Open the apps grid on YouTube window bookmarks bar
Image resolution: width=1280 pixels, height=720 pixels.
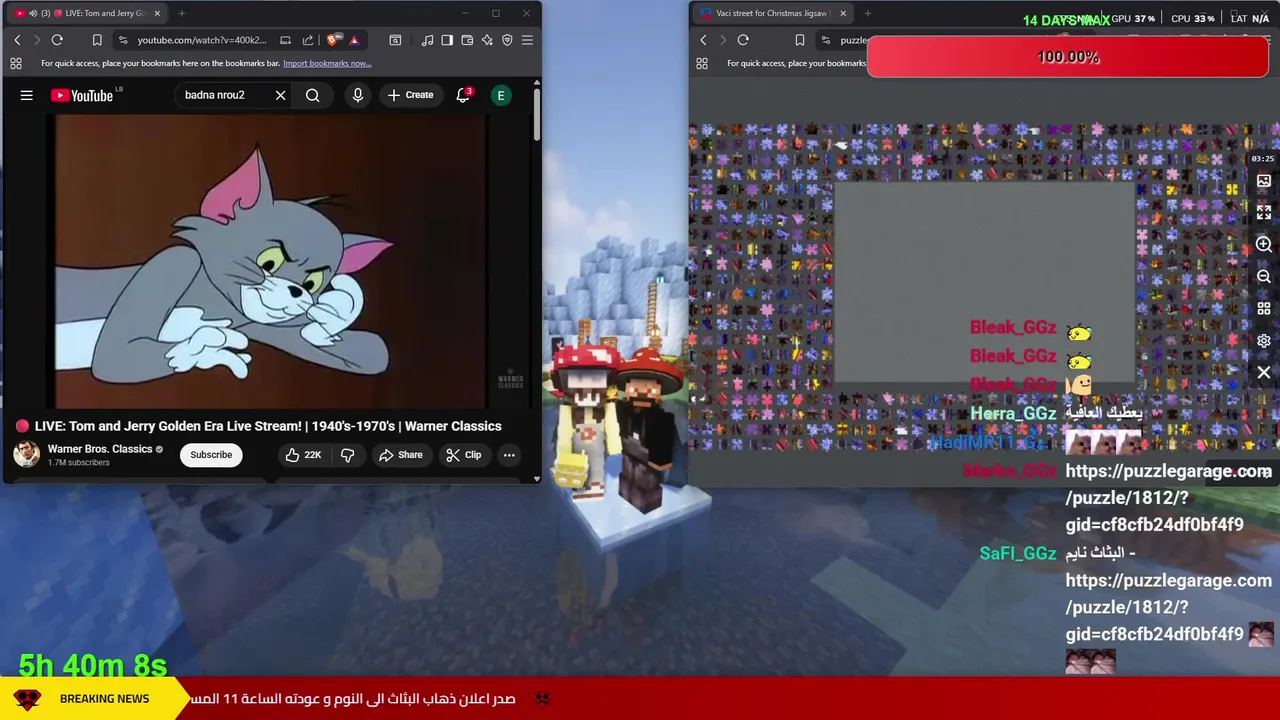pyautogui.click(x=16, y=63)
